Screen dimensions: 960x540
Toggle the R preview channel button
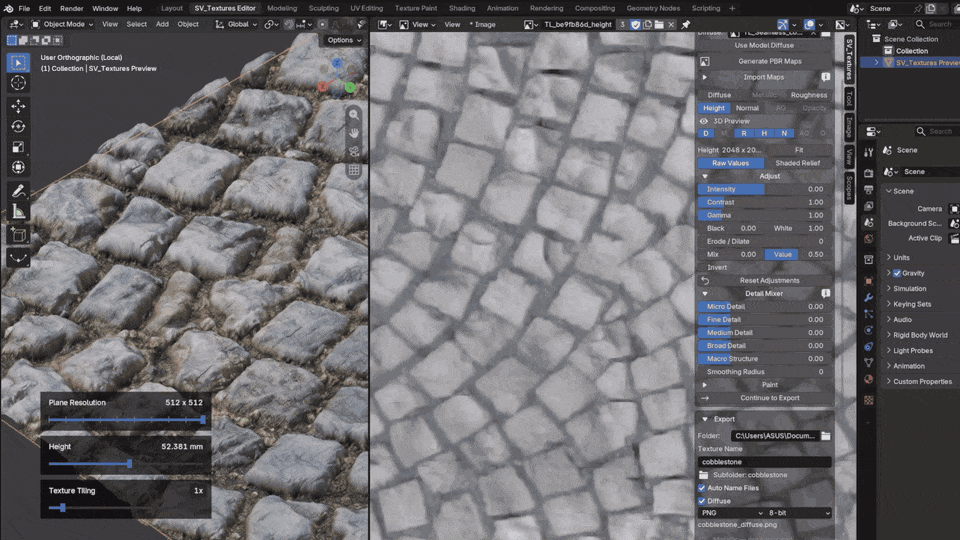tap(744, 133)
